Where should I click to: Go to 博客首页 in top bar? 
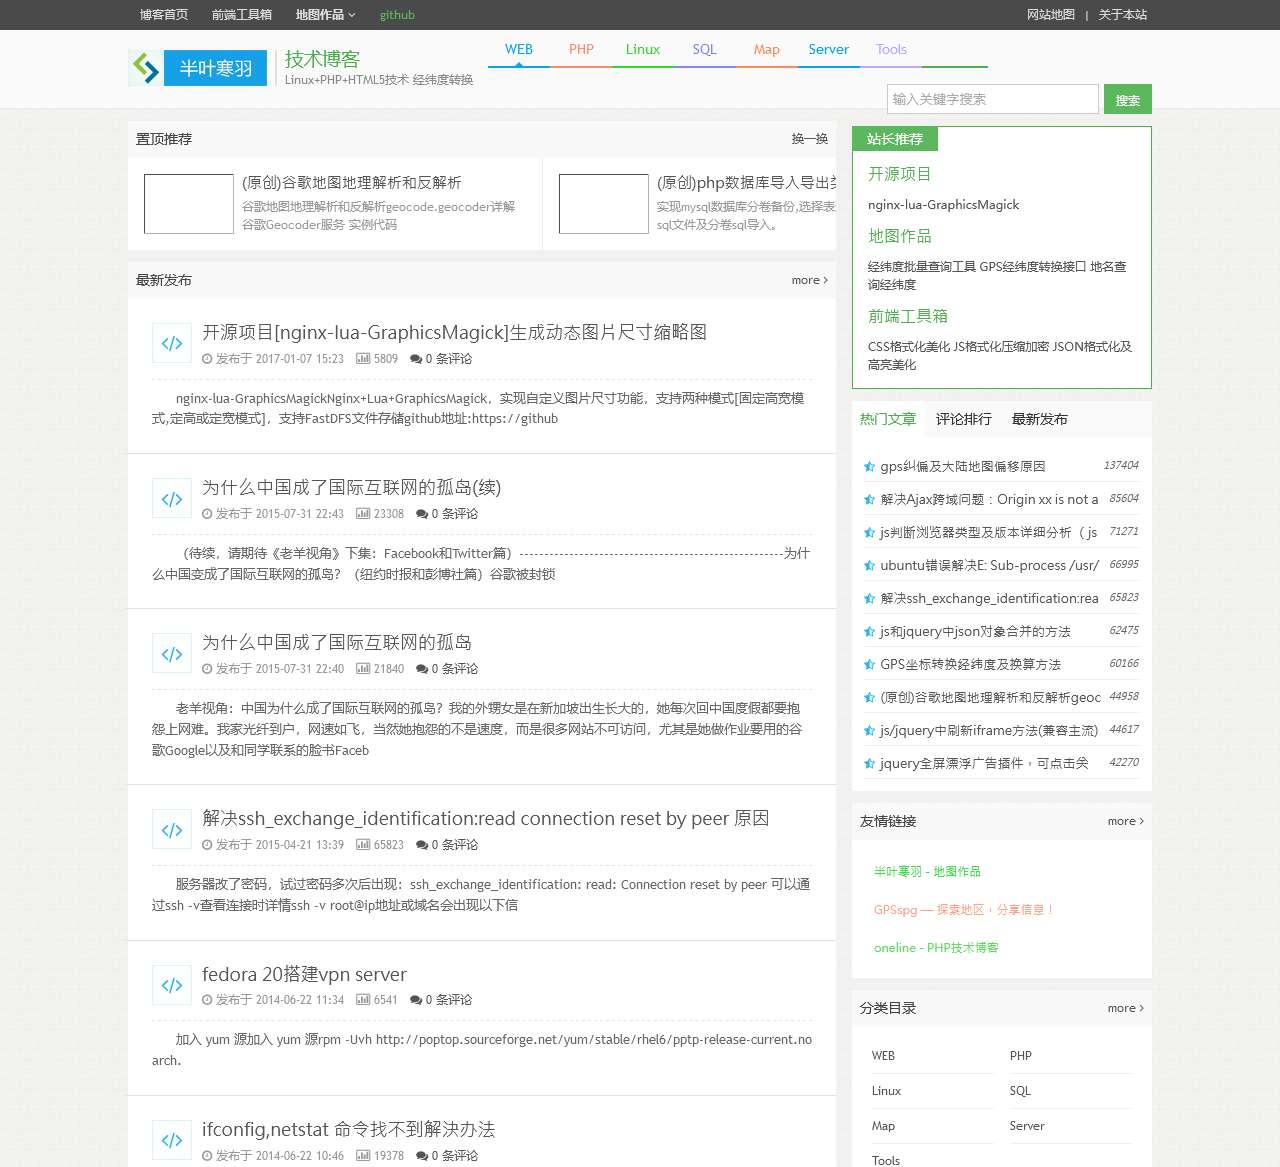click(x=164, y=15)
